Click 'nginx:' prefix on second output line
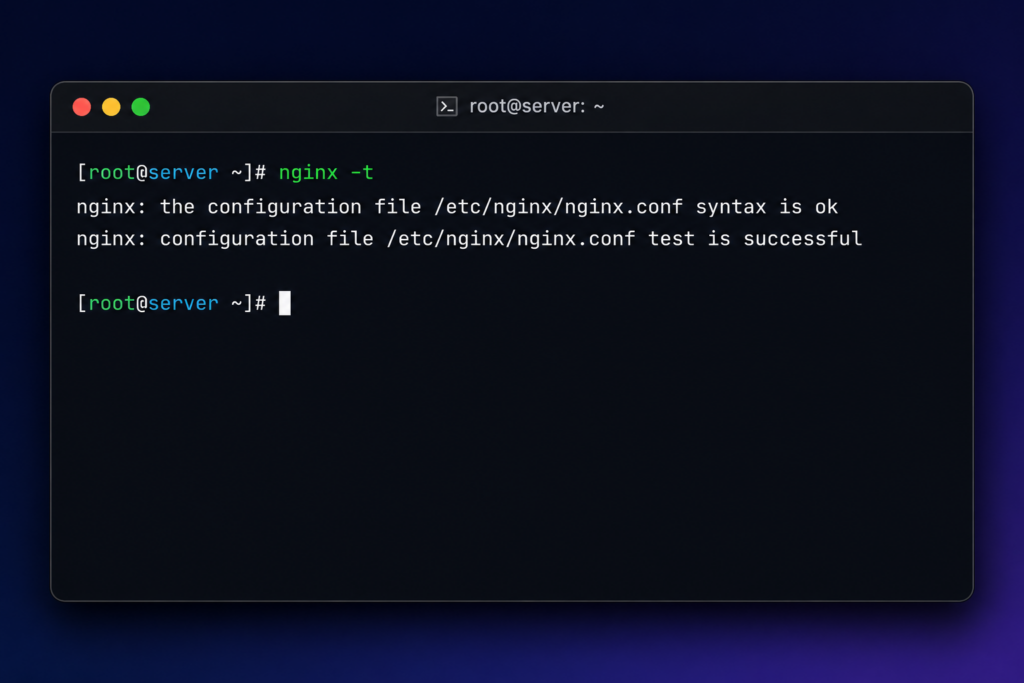1024x683 pixels. pos(112,240)
